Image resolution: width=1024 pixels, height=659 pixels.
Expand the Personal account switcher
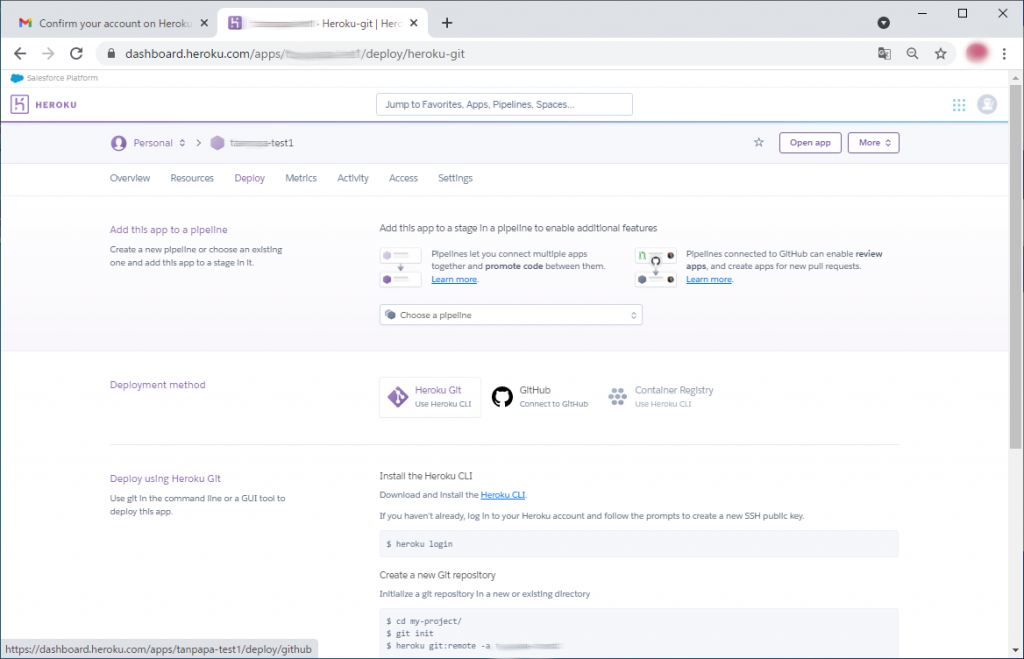pos(150,143)
